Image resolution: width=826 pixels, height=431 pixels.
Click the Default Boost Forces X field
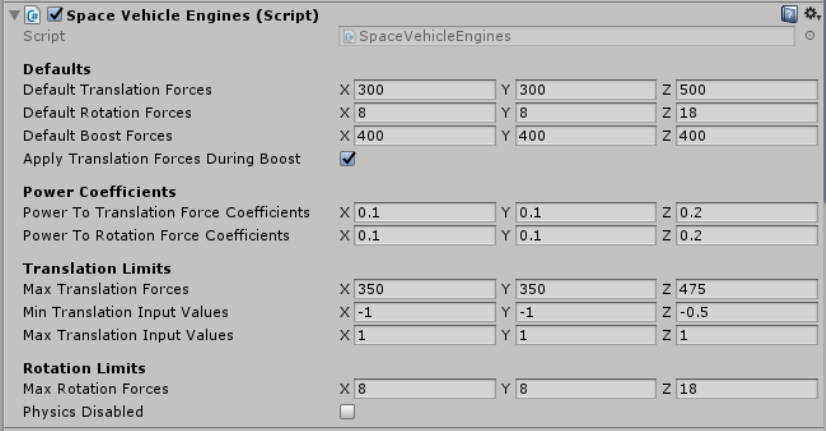[x=425, y=135]
